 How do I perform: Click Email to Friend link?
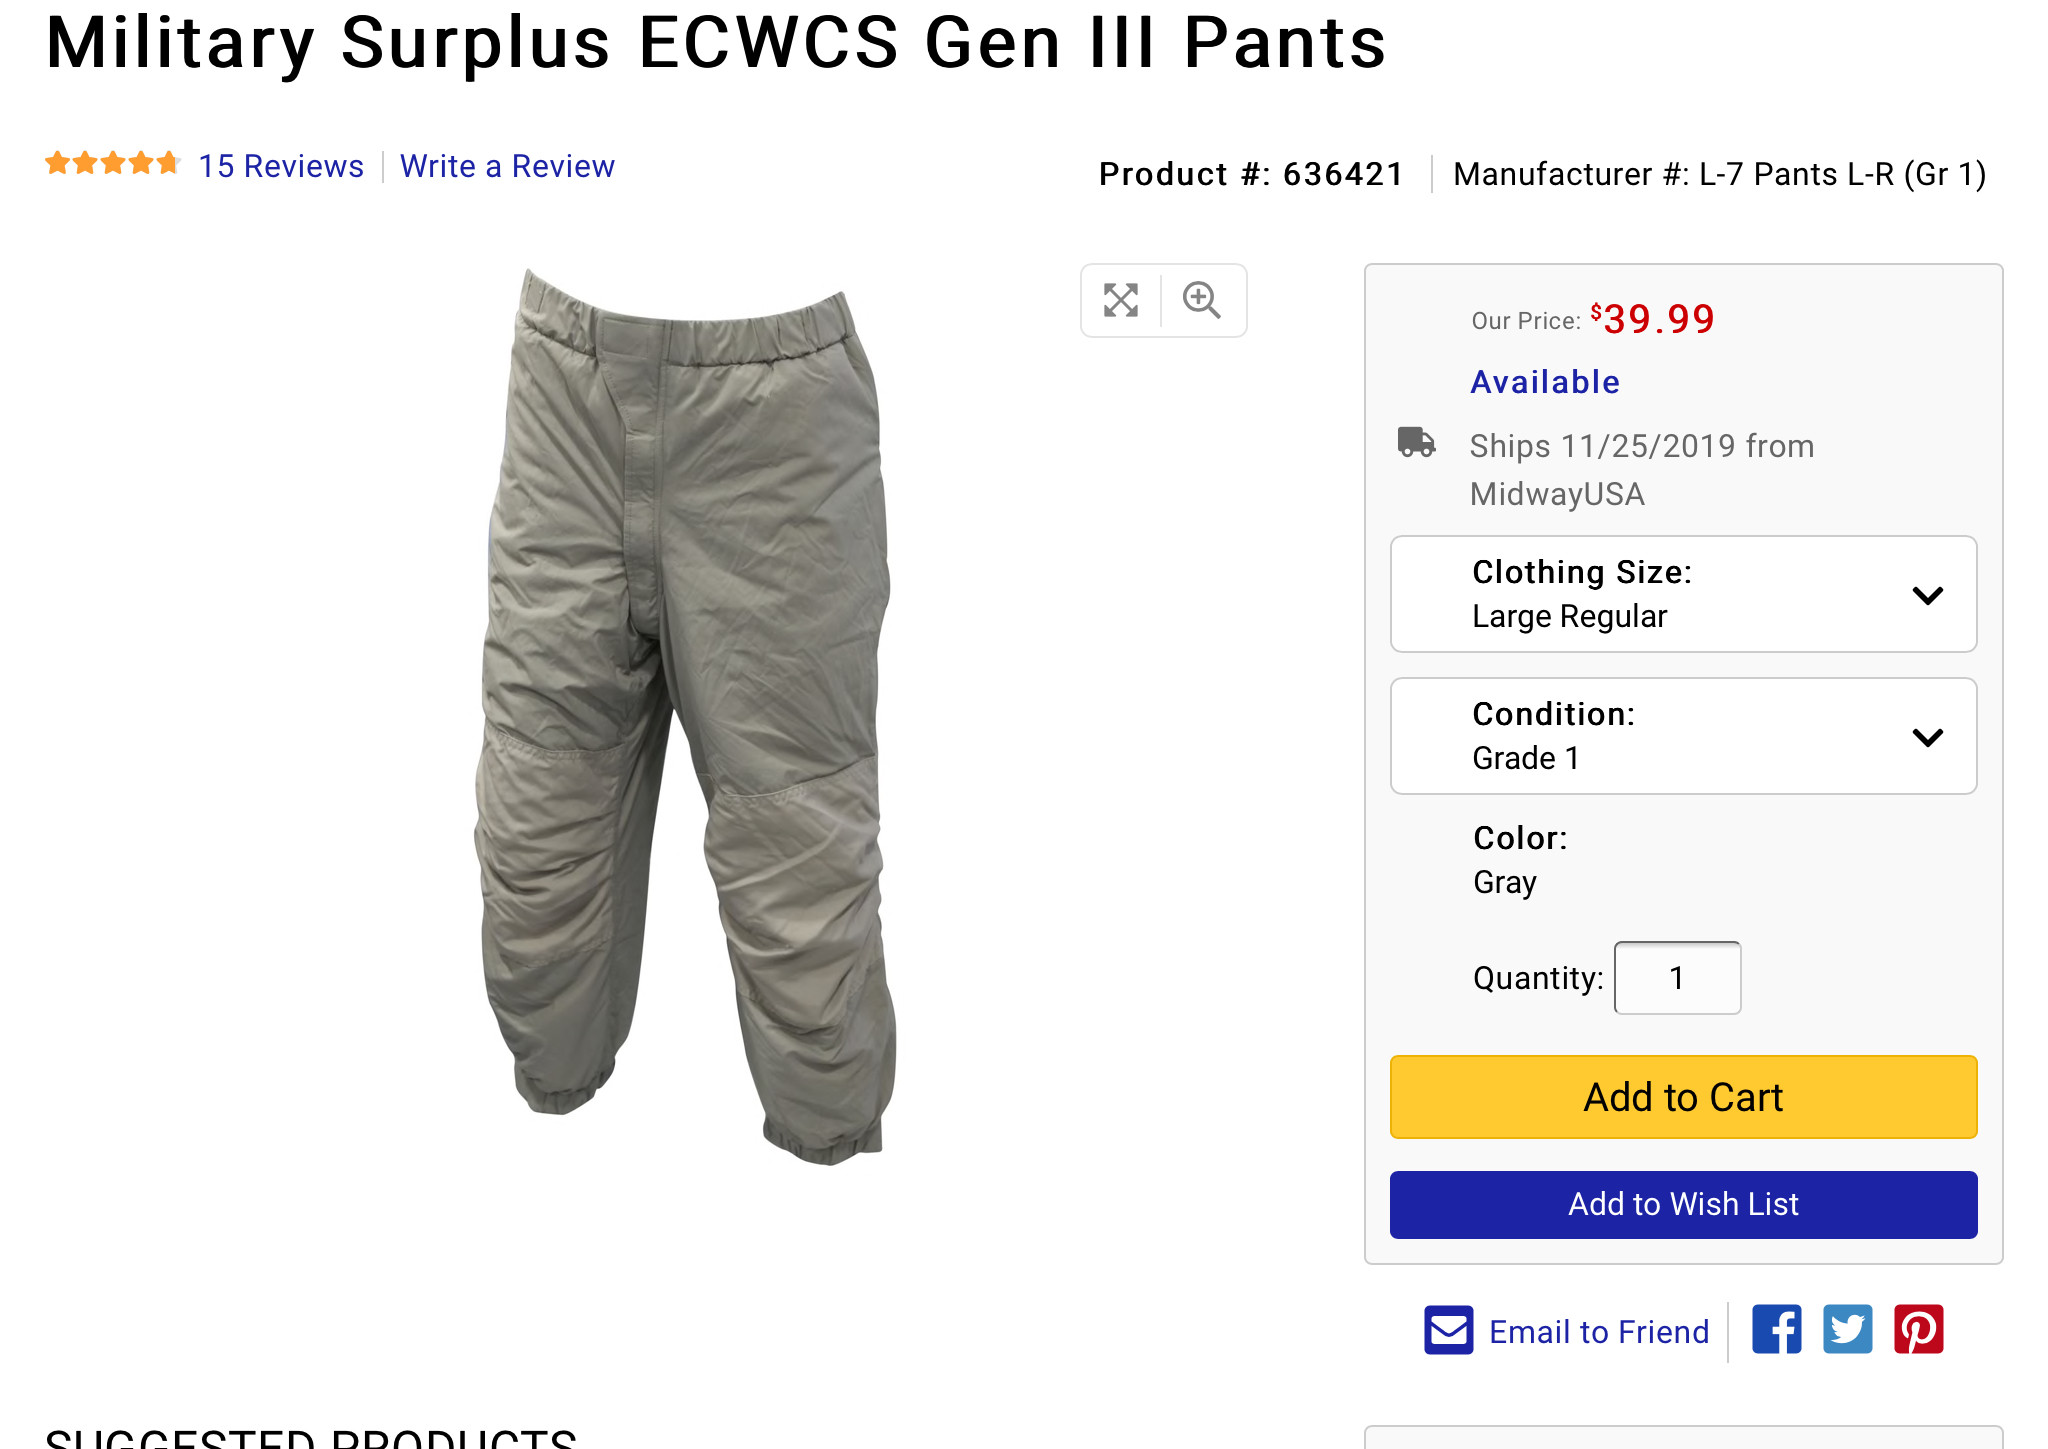click(x=1599, y=1331)
